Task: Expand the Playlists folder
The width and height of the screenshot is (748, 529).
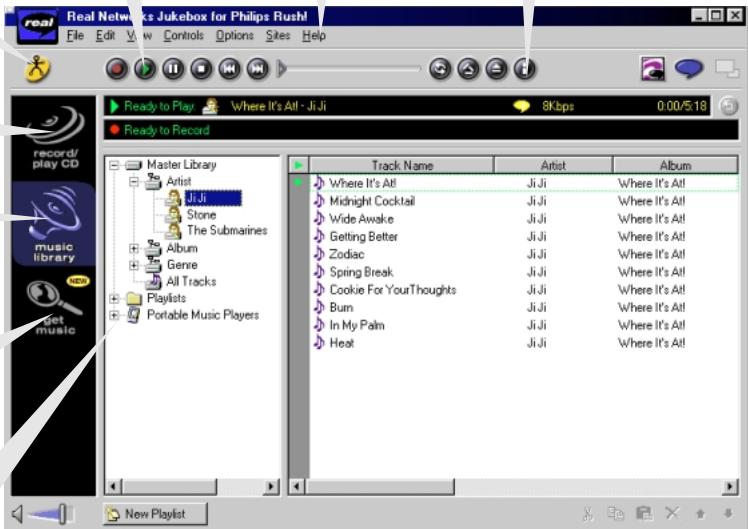Action: pyautogui.click(x=114, y=299)
